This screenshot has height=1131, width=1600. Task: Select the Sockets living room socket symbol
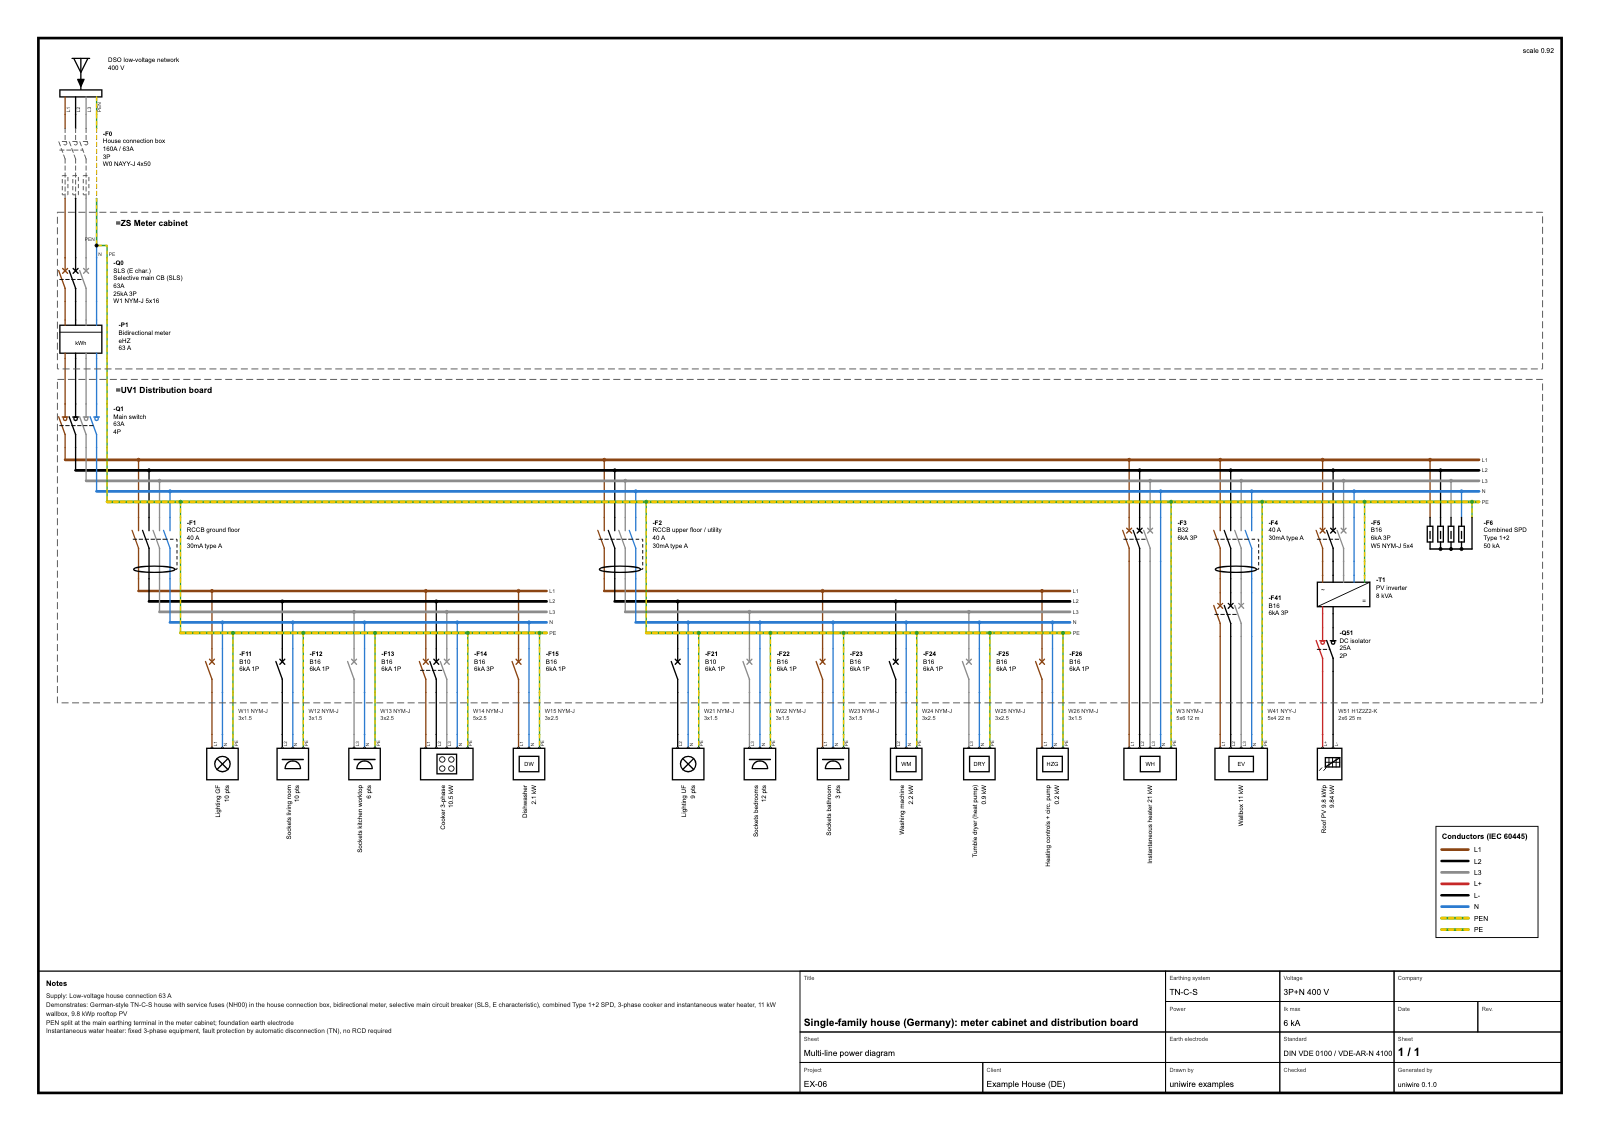click(x=293, y=764)
